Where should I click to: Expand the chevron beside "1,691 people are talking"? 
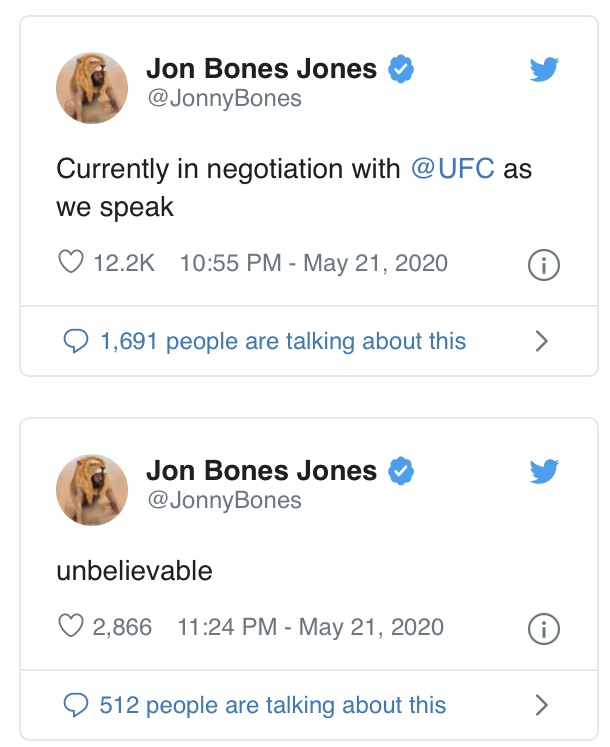[542, 341]
